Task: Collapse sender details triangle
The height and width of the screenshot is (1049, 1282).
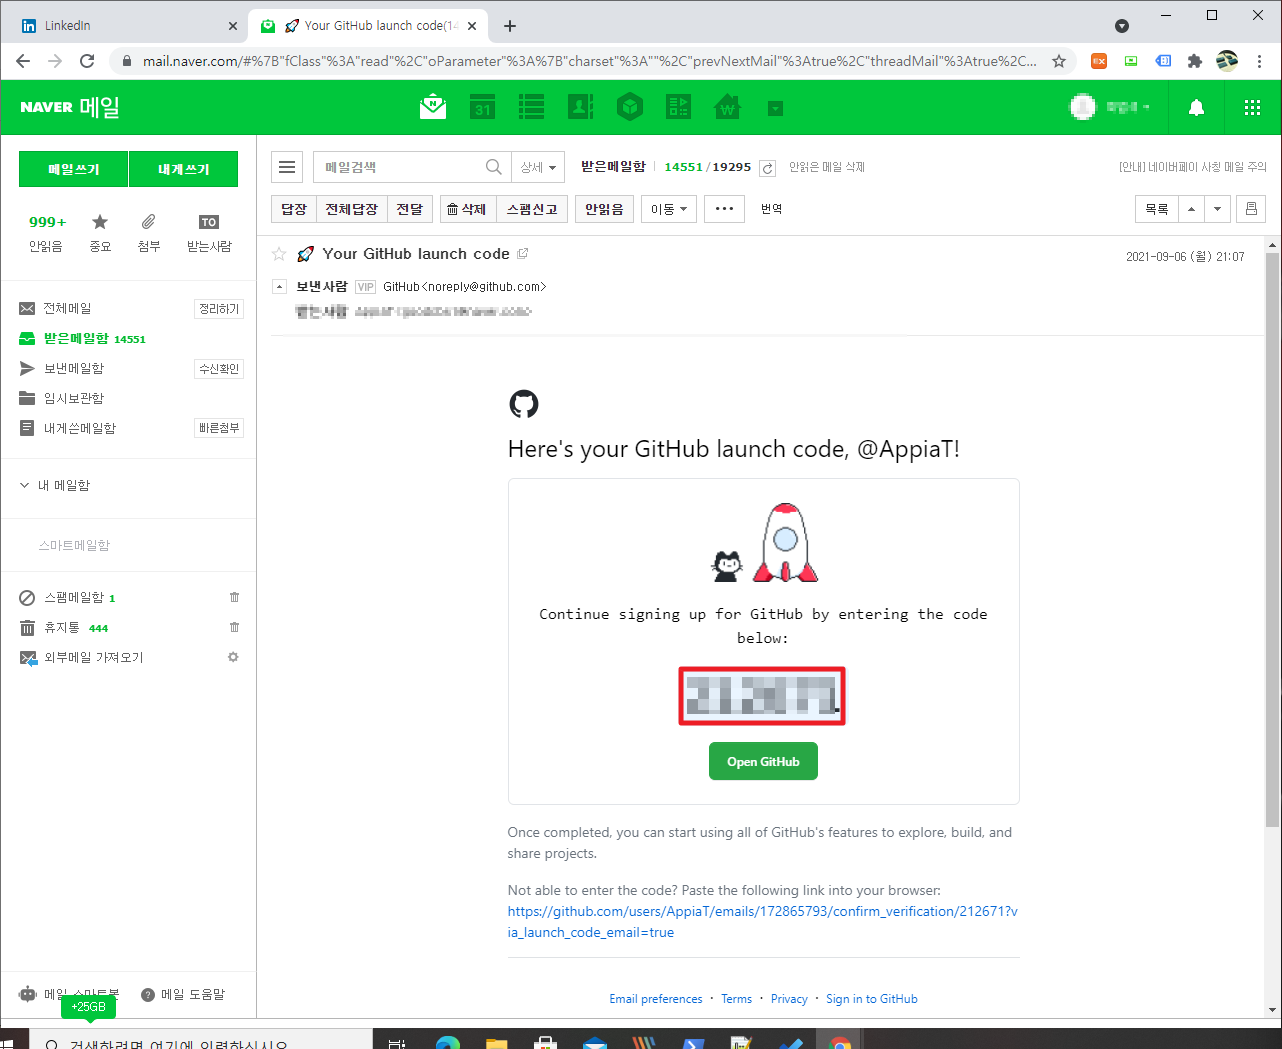Action: (279, 287)
